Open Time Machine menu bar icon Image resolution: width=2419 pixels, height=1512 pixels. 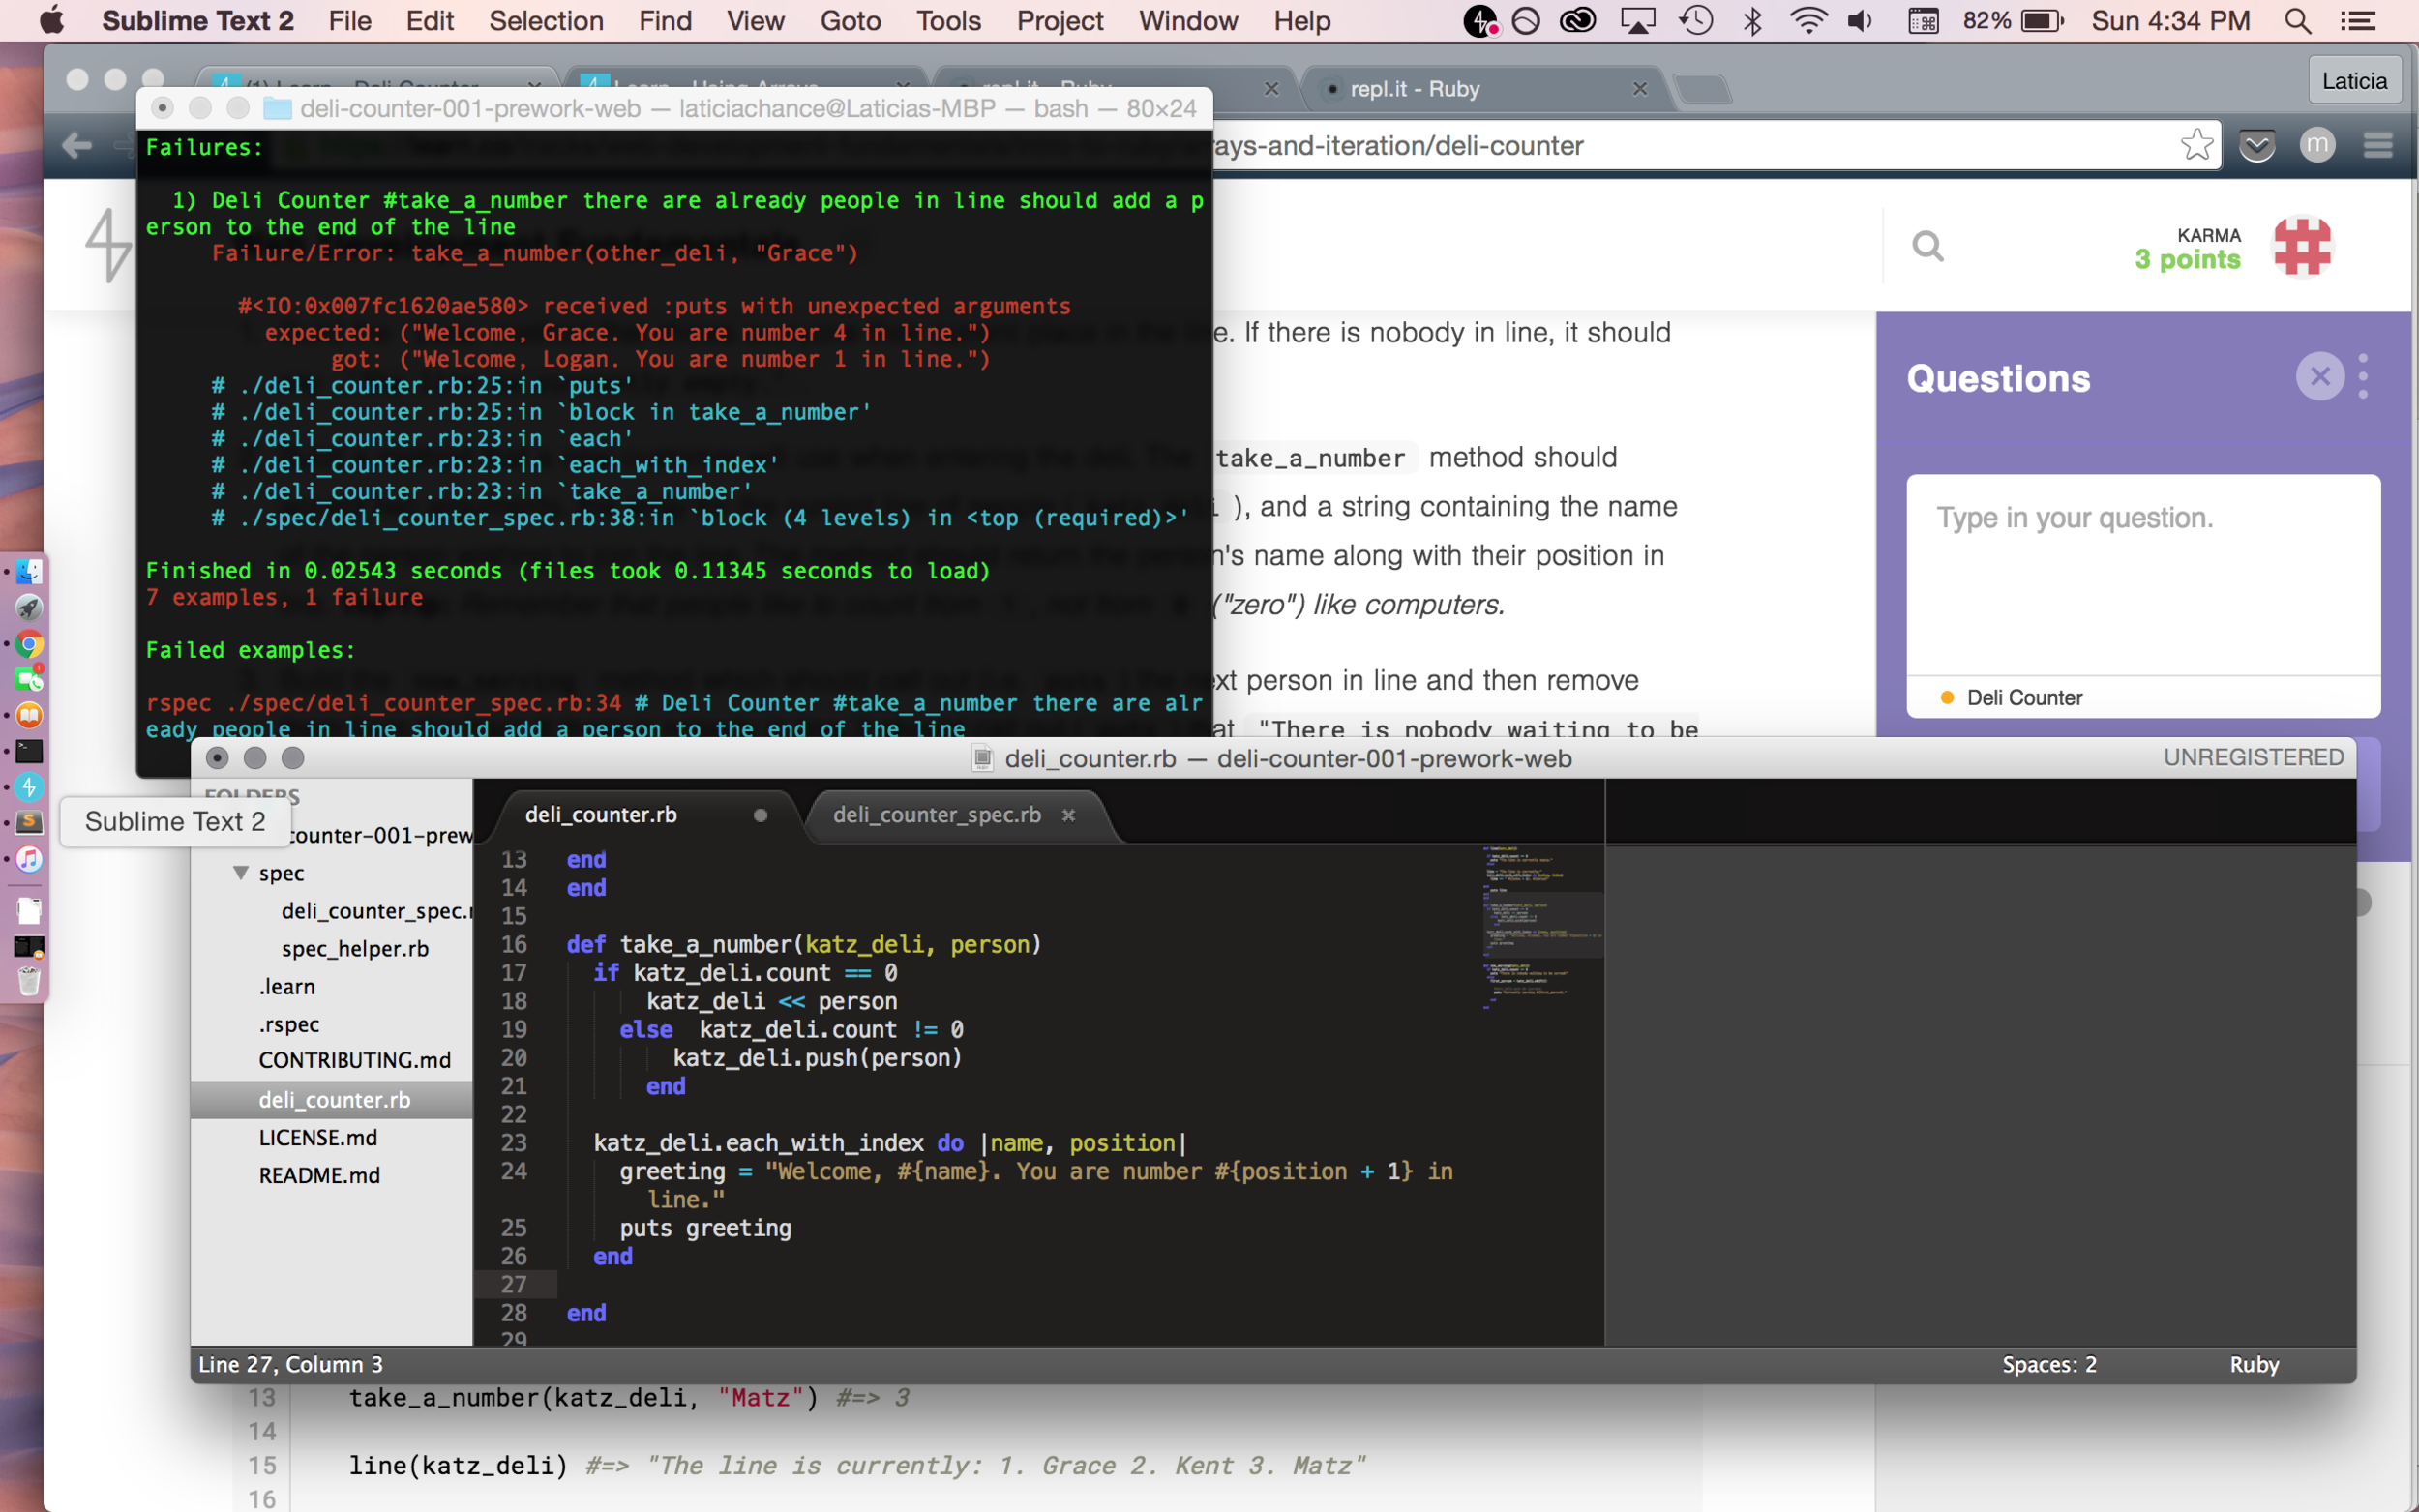point(1696,21)
